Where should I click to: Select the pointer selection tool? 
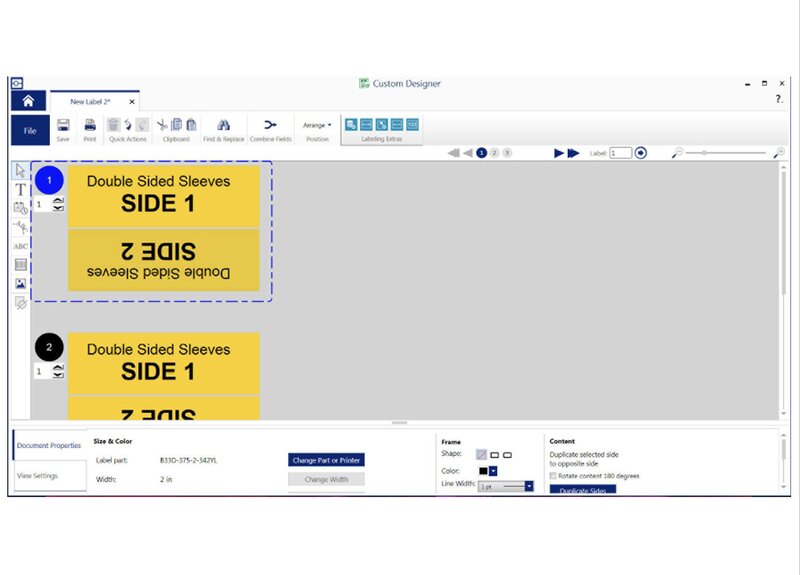point(20,170)
